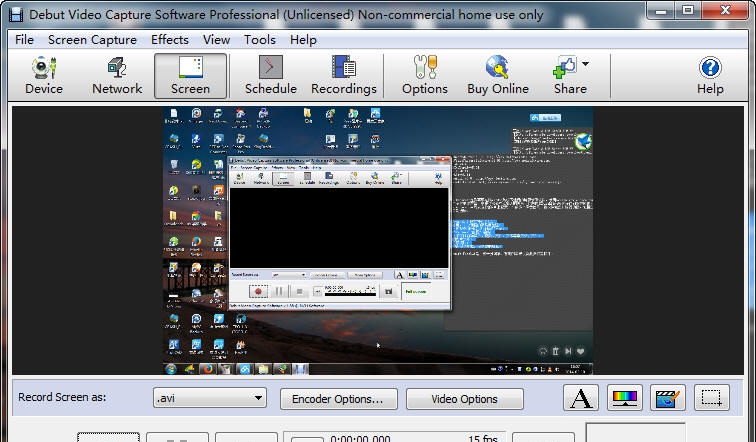Choose the dashed rectangle screen selection tool
The width and height of the screenshot is (756, 442).
(x=712, y=399)
